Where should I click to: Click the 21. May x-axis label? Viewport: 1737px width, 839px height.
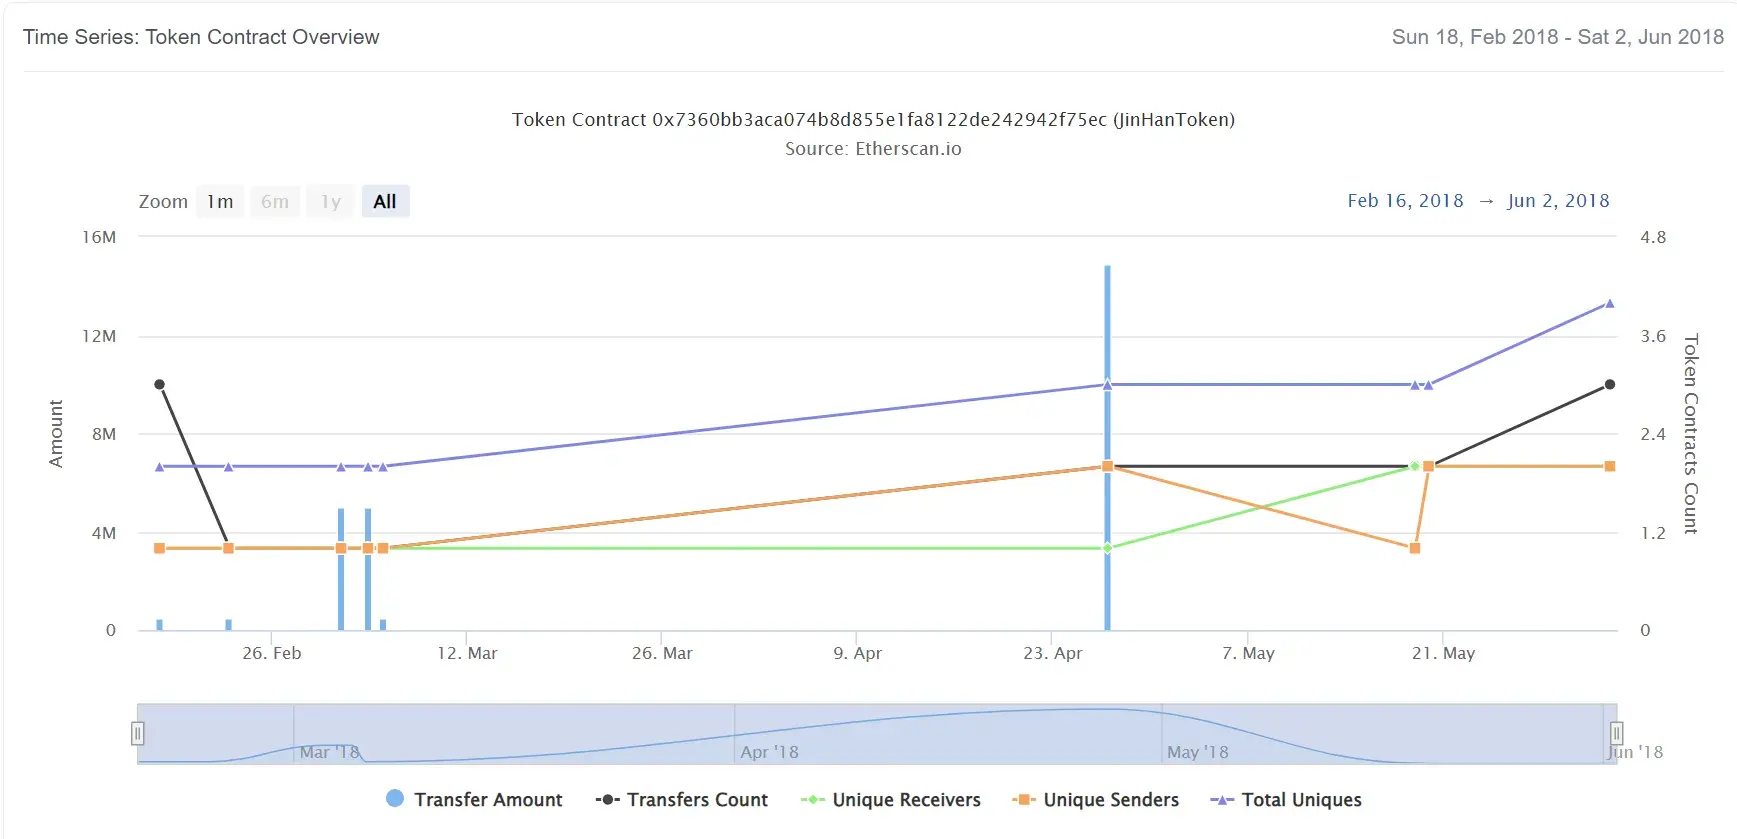(x=1443, y=653)
